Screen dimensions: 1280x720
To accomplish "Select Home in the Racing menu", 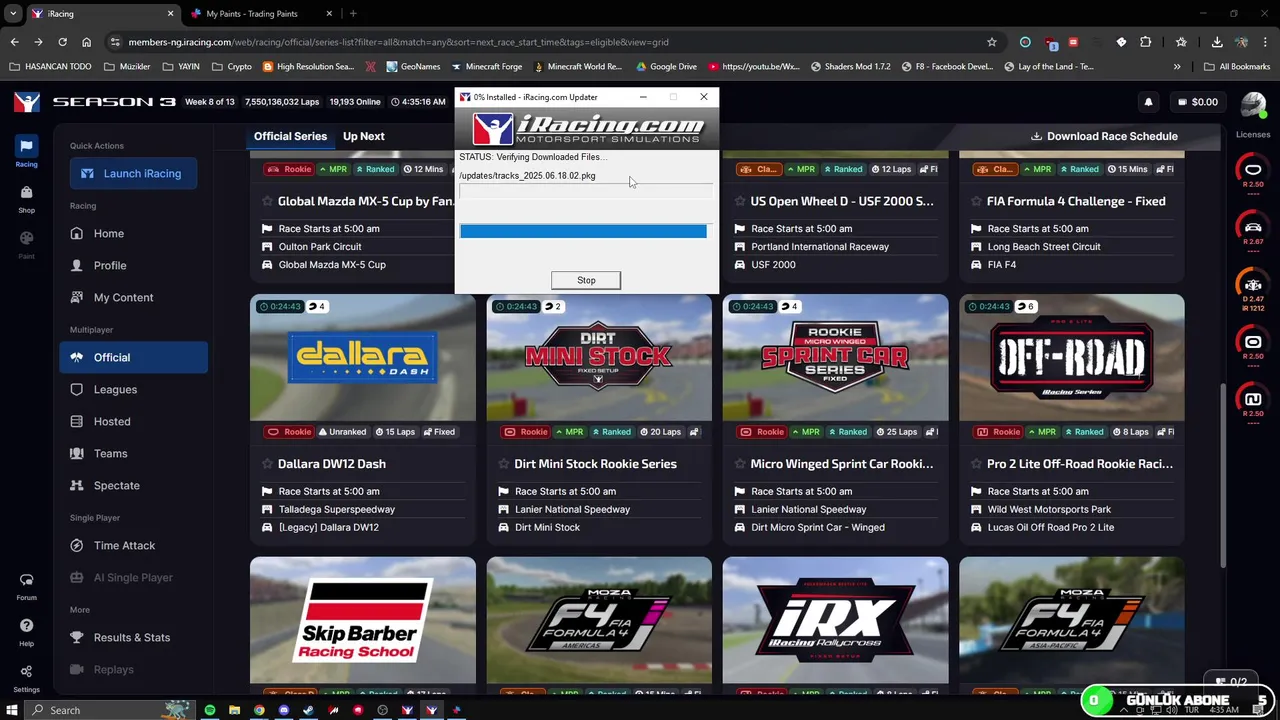I will pos(134,233).
